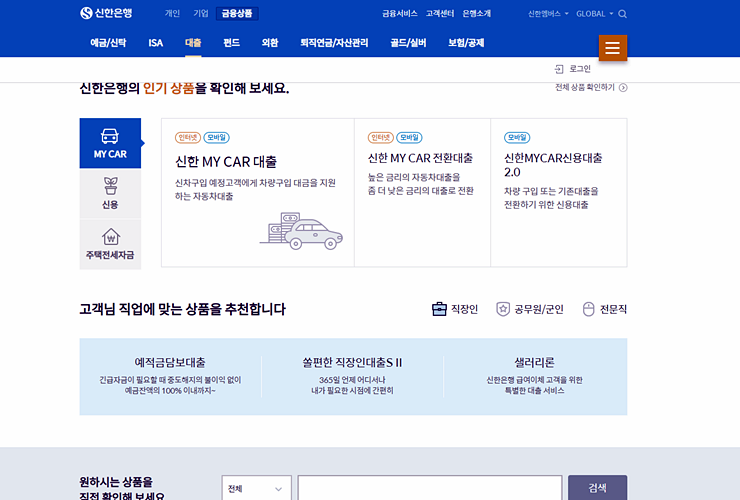Open the ISA menu item
The width and height of the screenshot is (740, 500).
(155, 43)
